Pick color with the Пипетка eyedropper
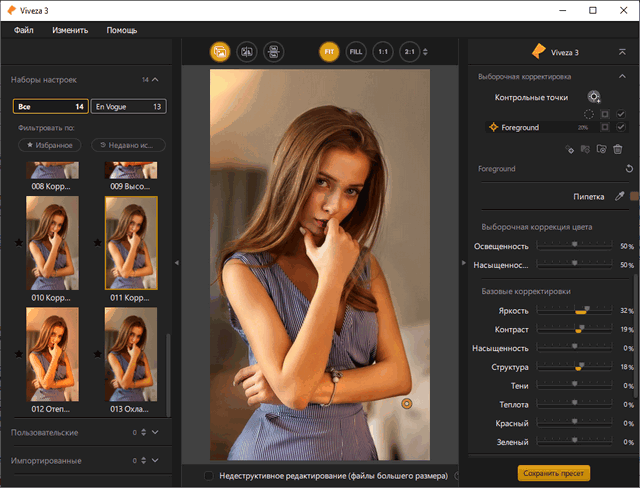This screenshot has height=488, width=640. pyautogui.click(x=619, y=196)
